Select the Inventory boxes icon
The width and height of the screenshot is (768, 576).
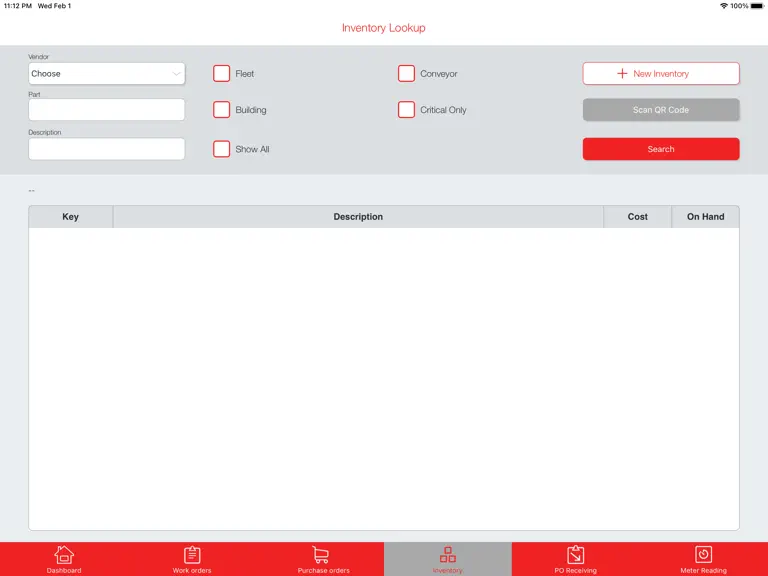[448, 555]
